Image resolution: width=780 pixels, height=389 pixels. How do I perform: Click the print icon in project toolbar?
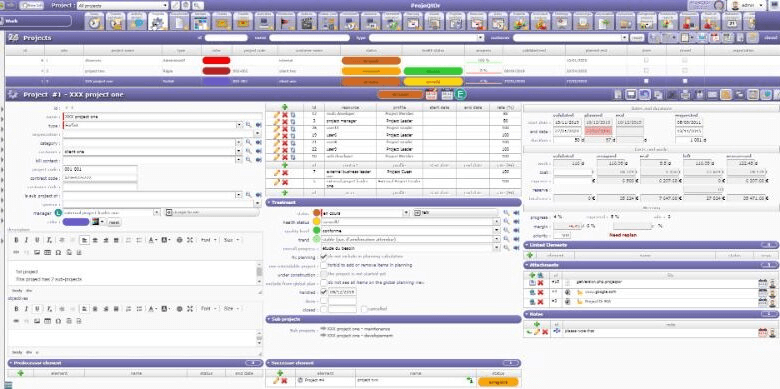[685, 95]
